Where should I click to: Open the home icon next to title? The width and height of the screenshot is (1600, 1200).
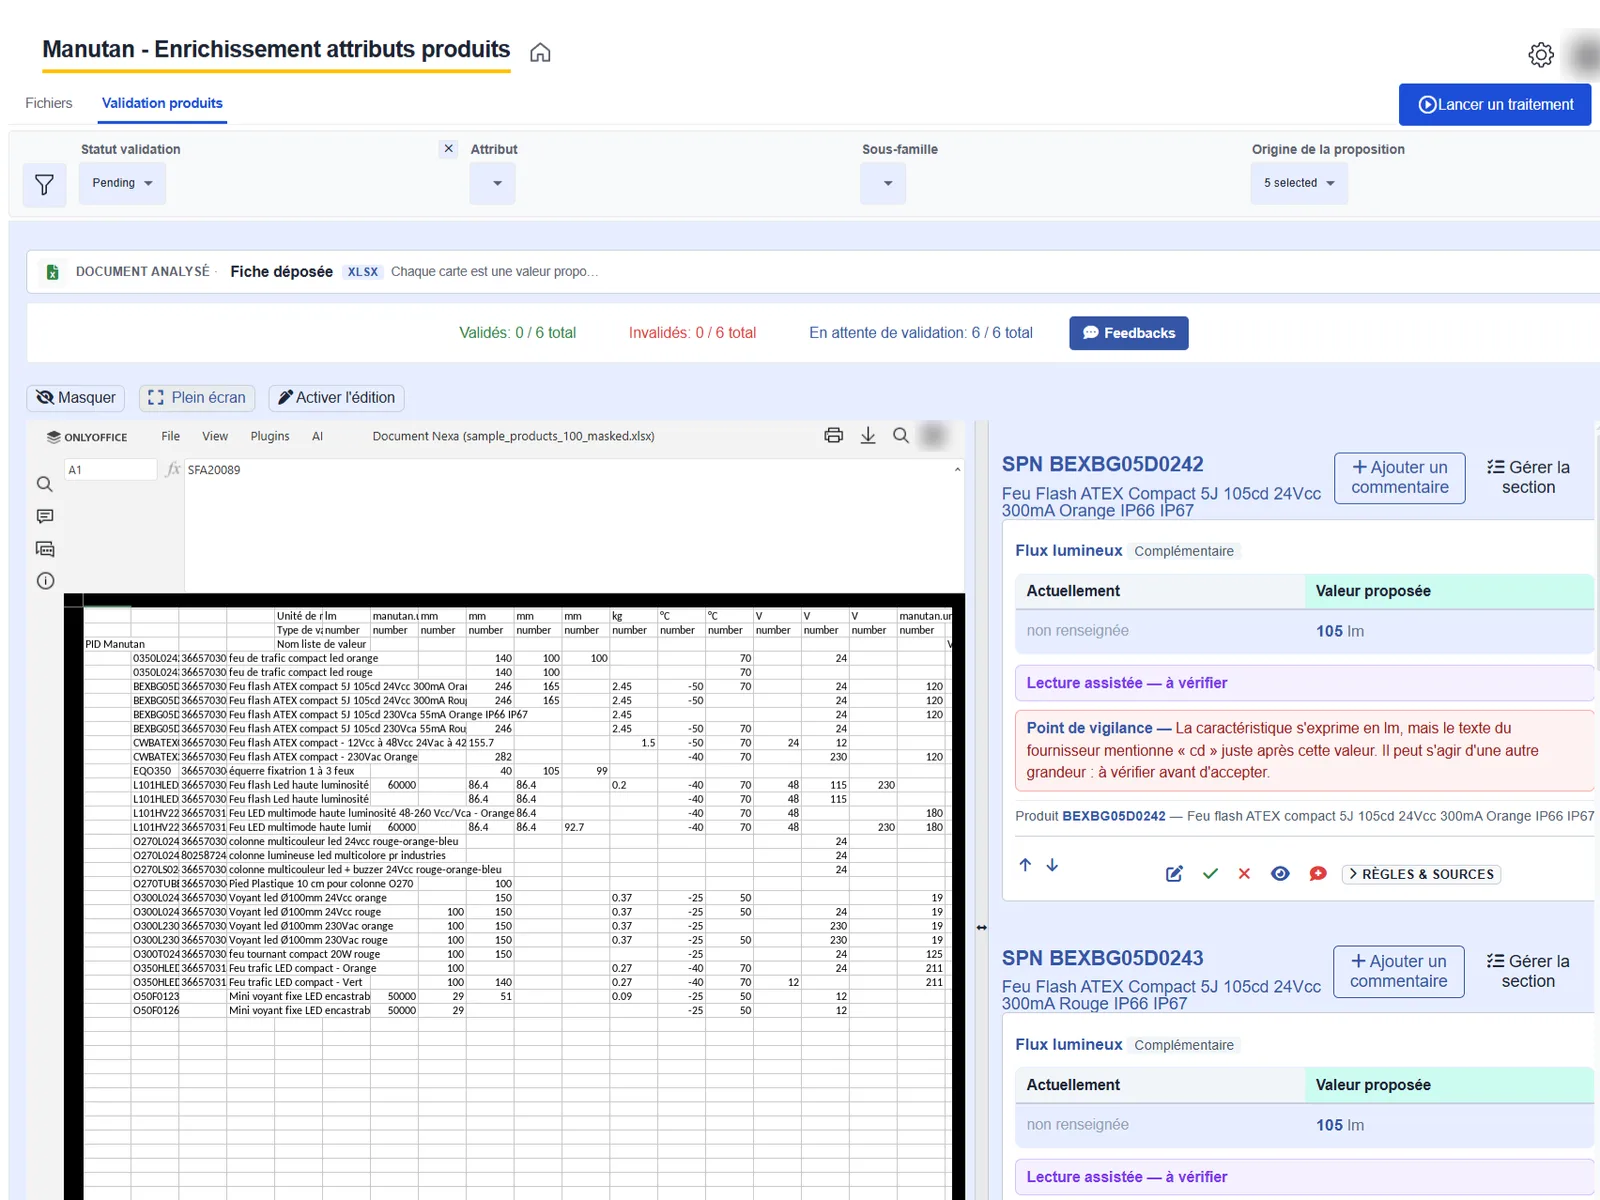coord(540,52)
